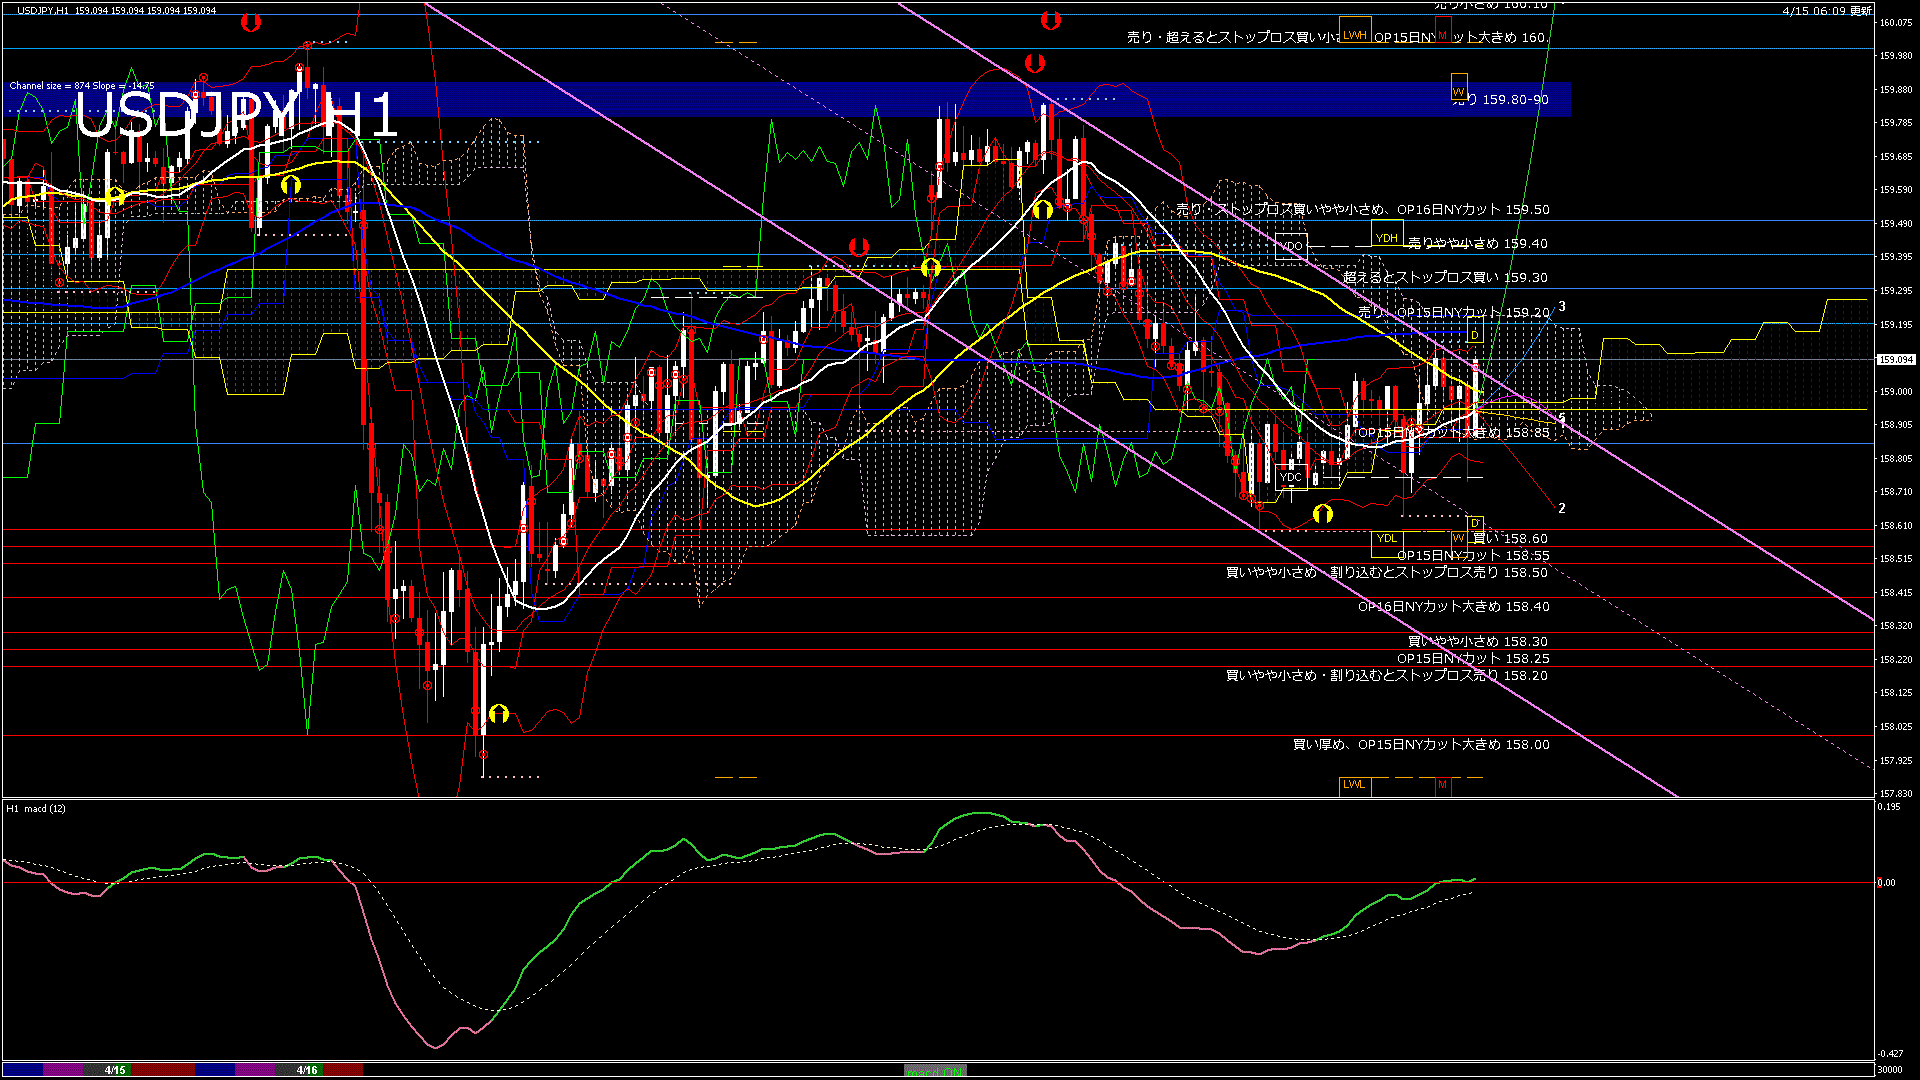The width and height of the screenshot is (1920, 1080).
Task: Expand the YDL yesterday-low marker box
Action: [1388, 540]
